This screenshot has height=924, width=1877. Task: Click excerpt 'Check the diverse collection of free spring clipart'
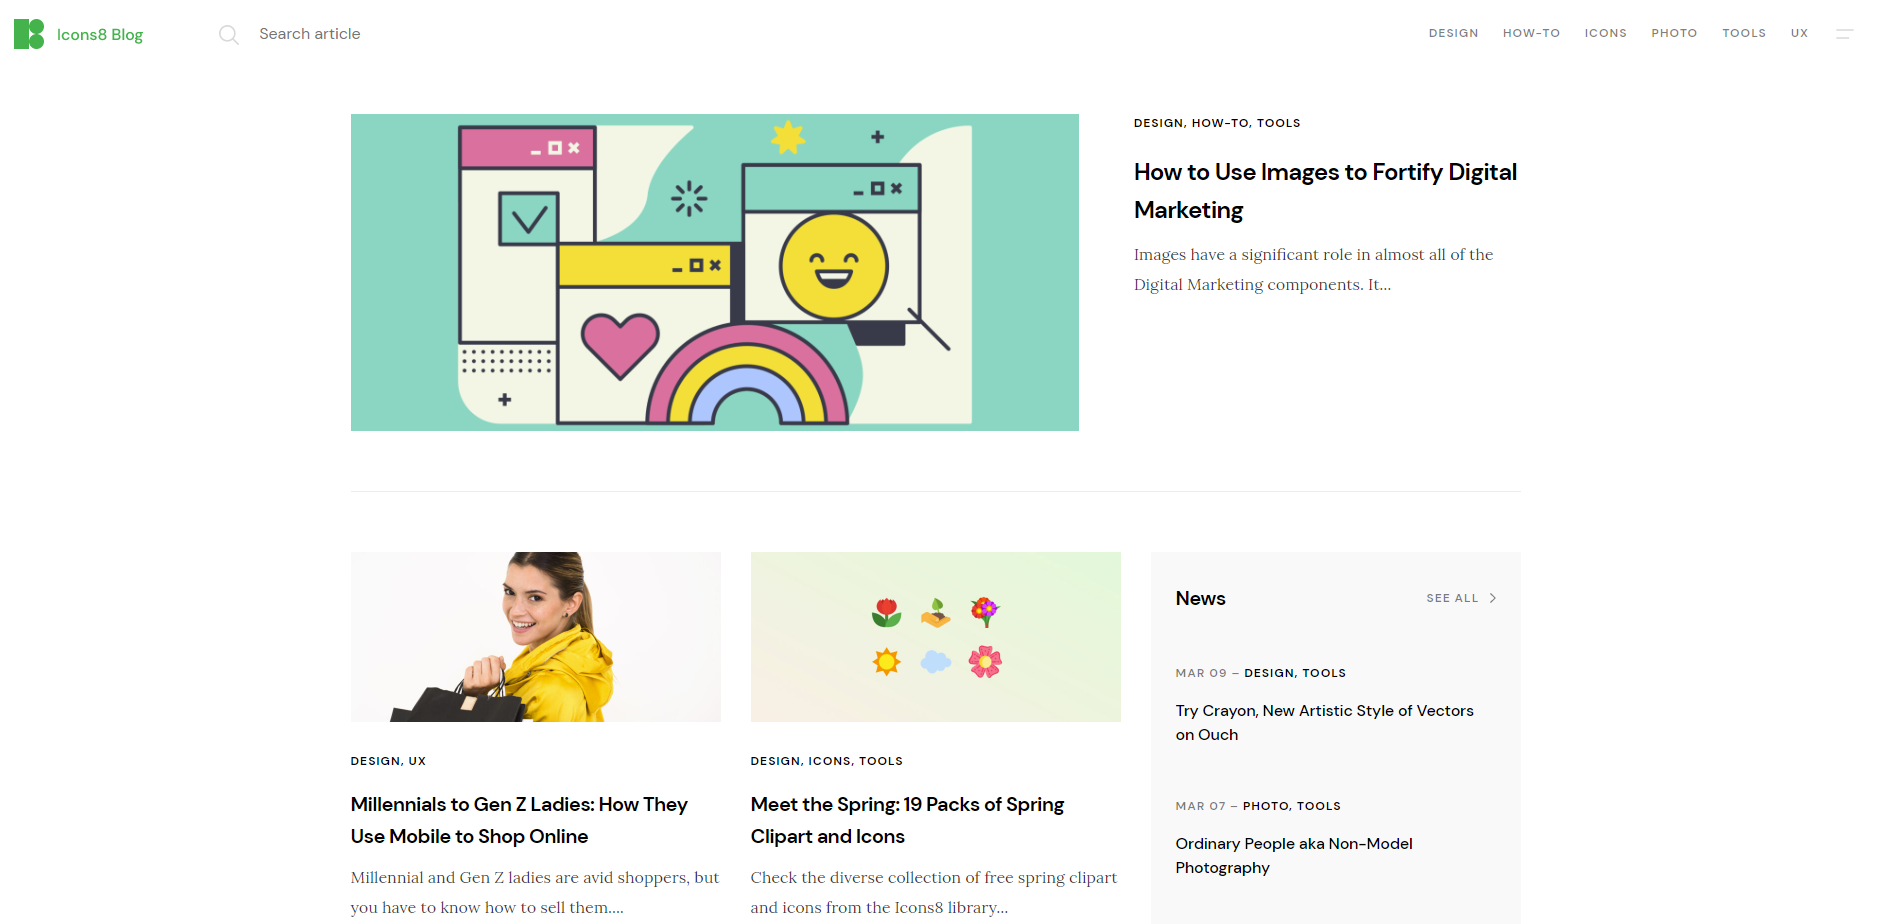[934, 892]
